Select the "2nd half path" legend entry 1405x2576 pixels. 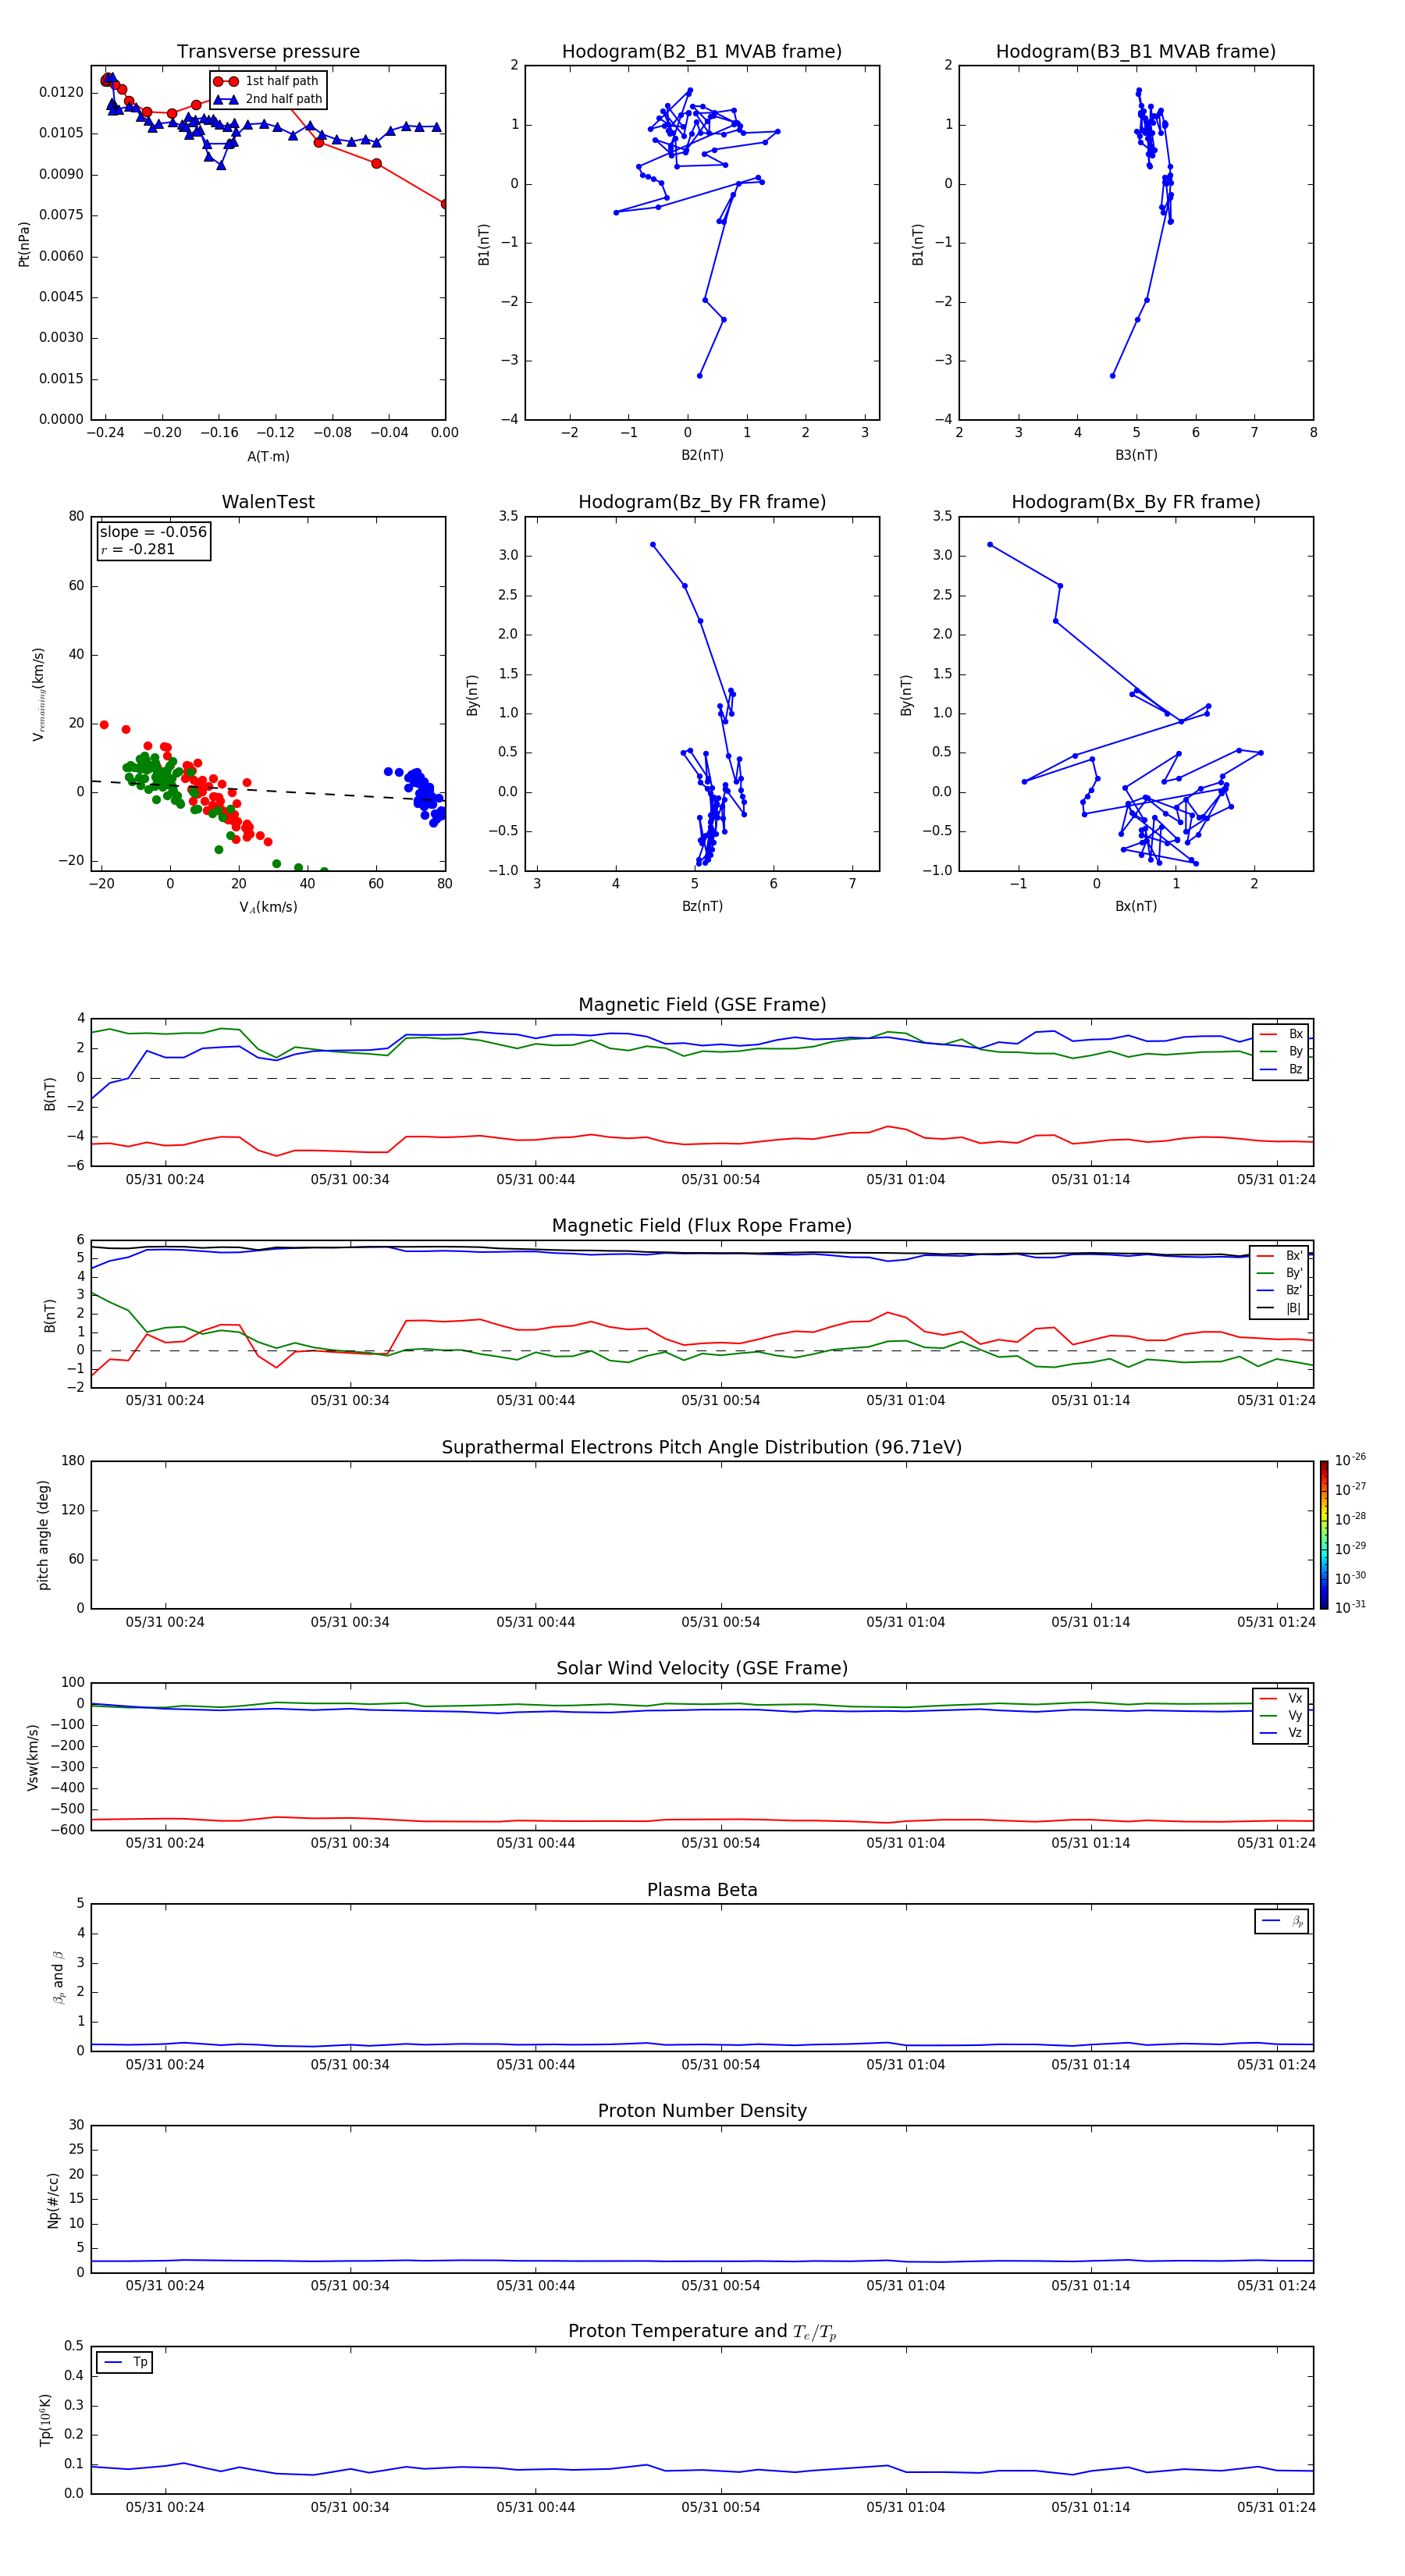click(x=268, y=99)
